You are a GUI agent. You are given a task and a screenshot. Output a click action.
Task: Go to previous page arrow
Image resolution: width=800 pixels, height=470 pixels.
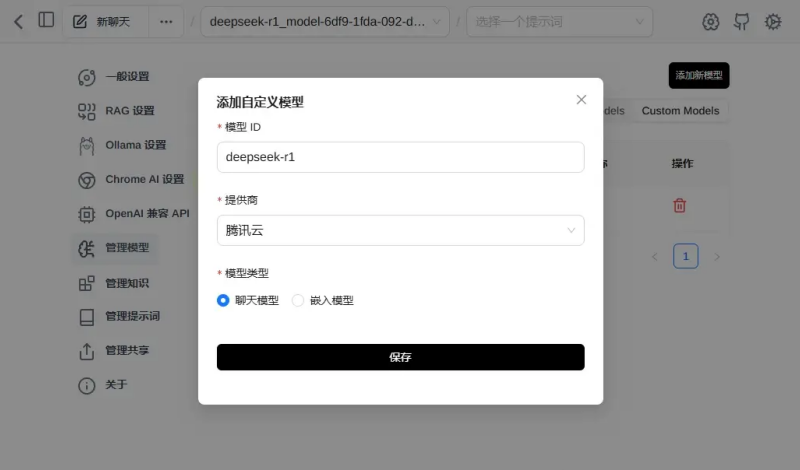(655, 257)
